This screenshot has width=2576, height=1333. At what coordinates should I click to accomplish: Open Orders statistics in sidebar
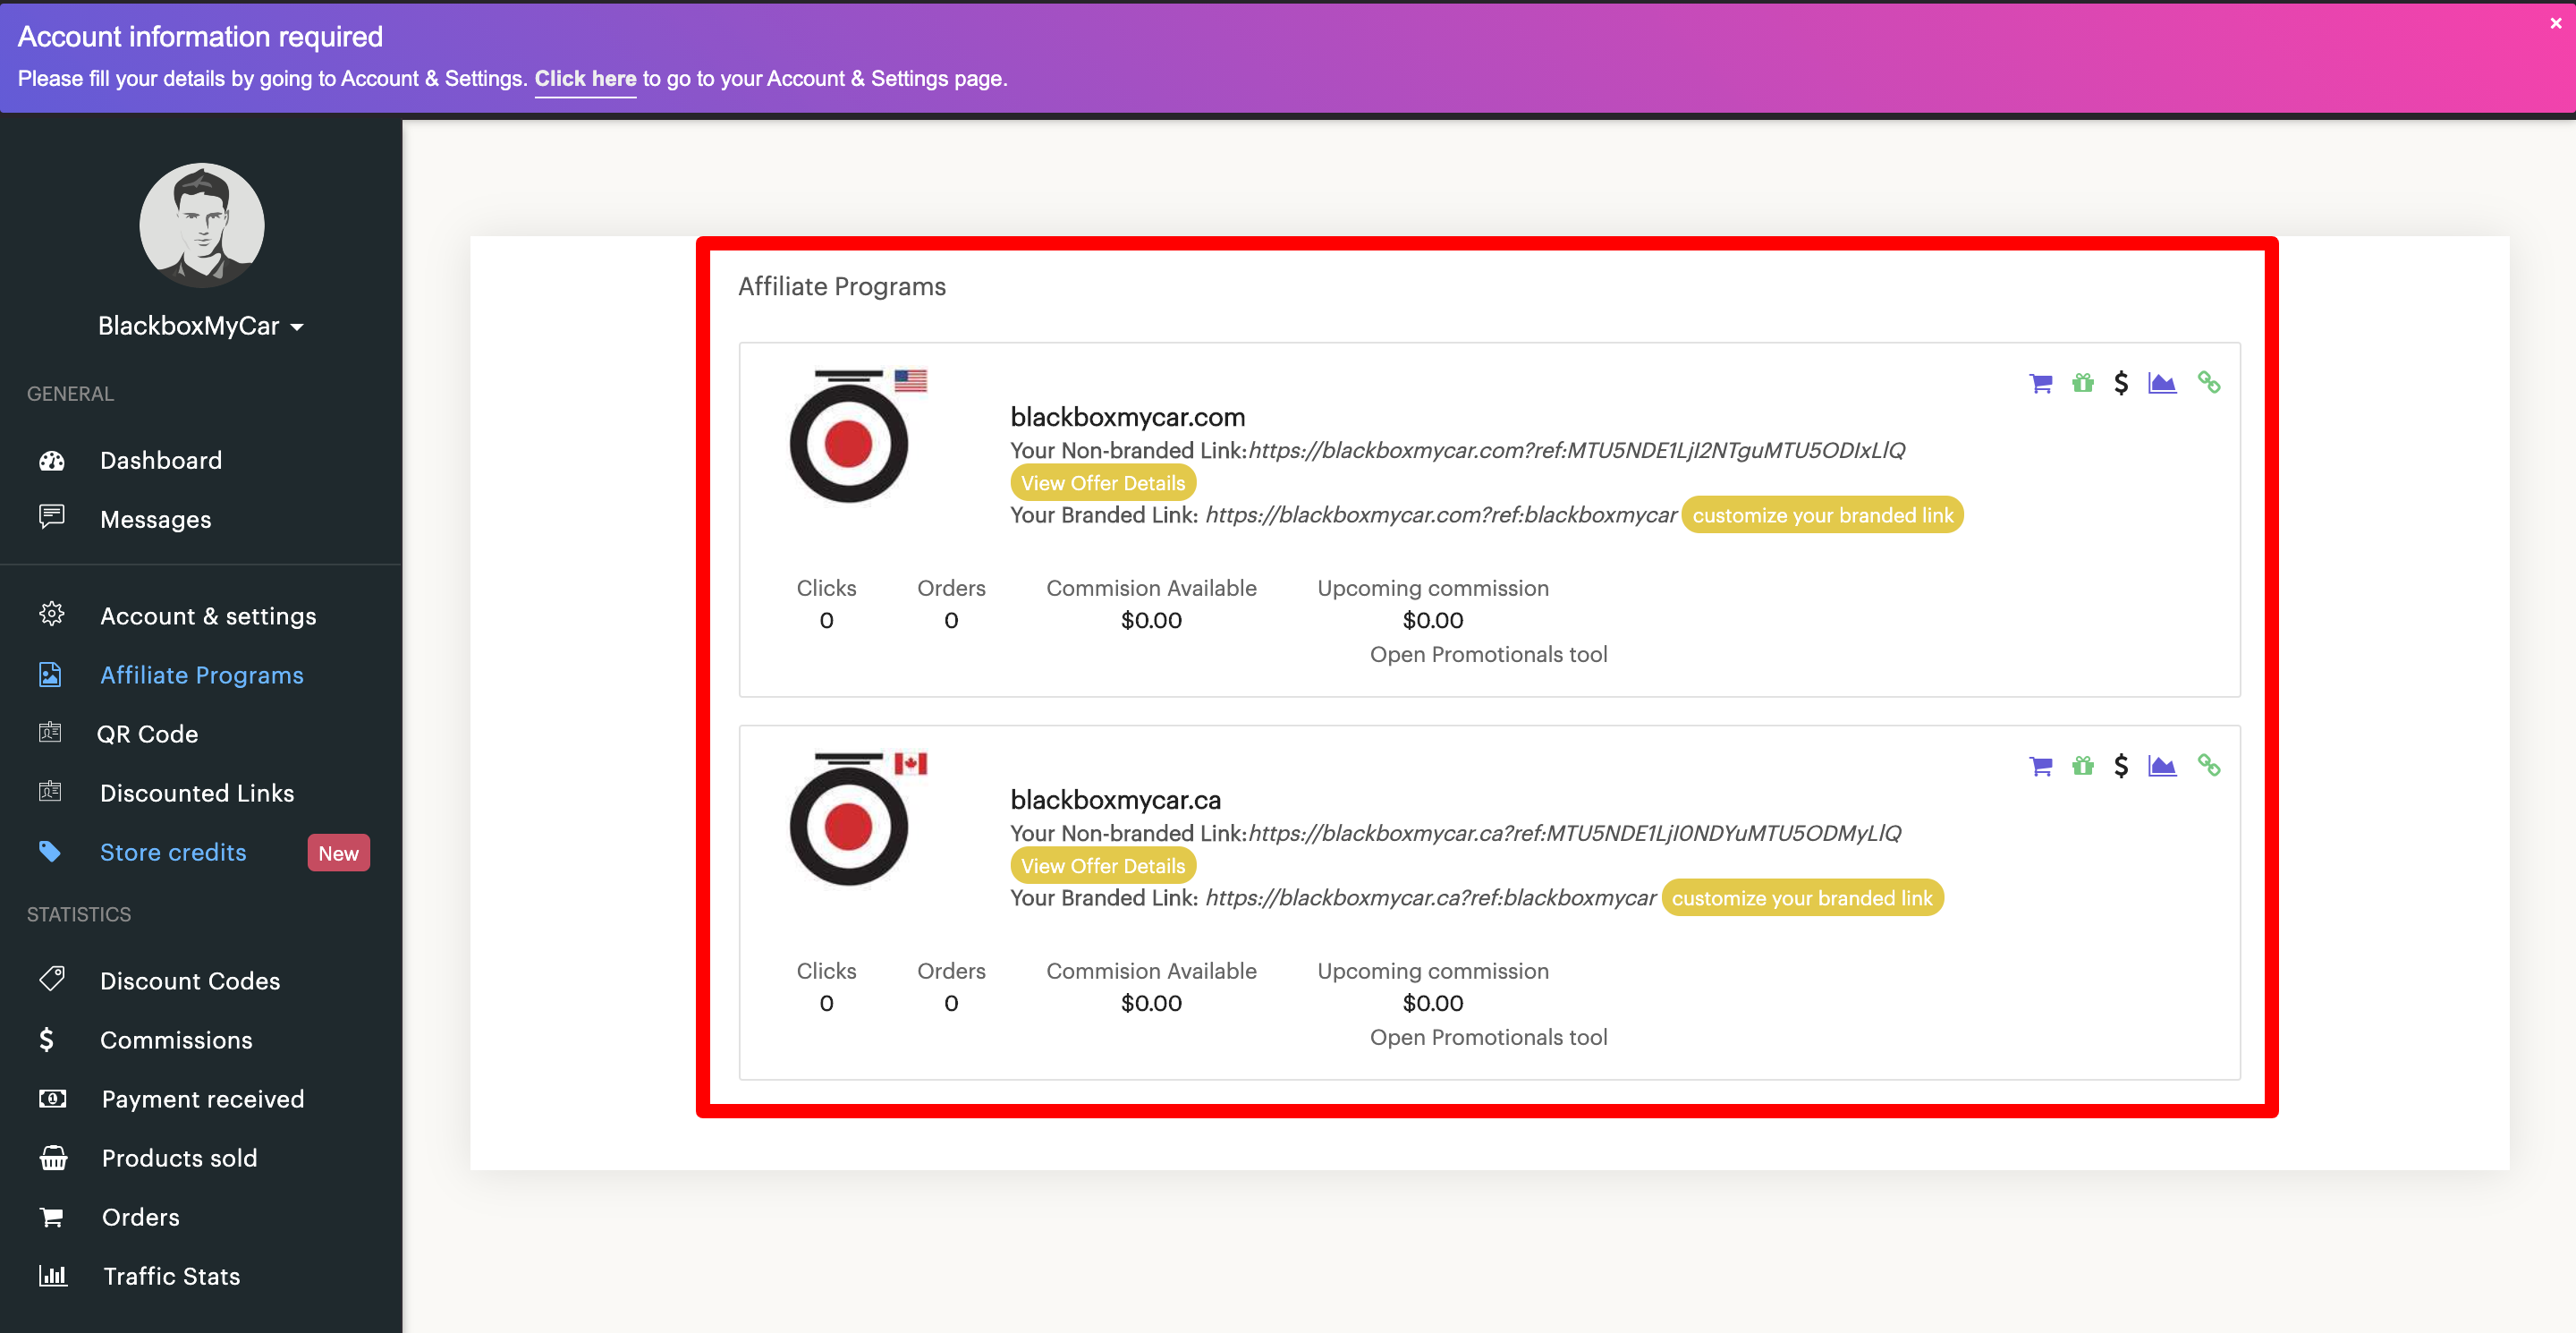(x=141, y=1217)
